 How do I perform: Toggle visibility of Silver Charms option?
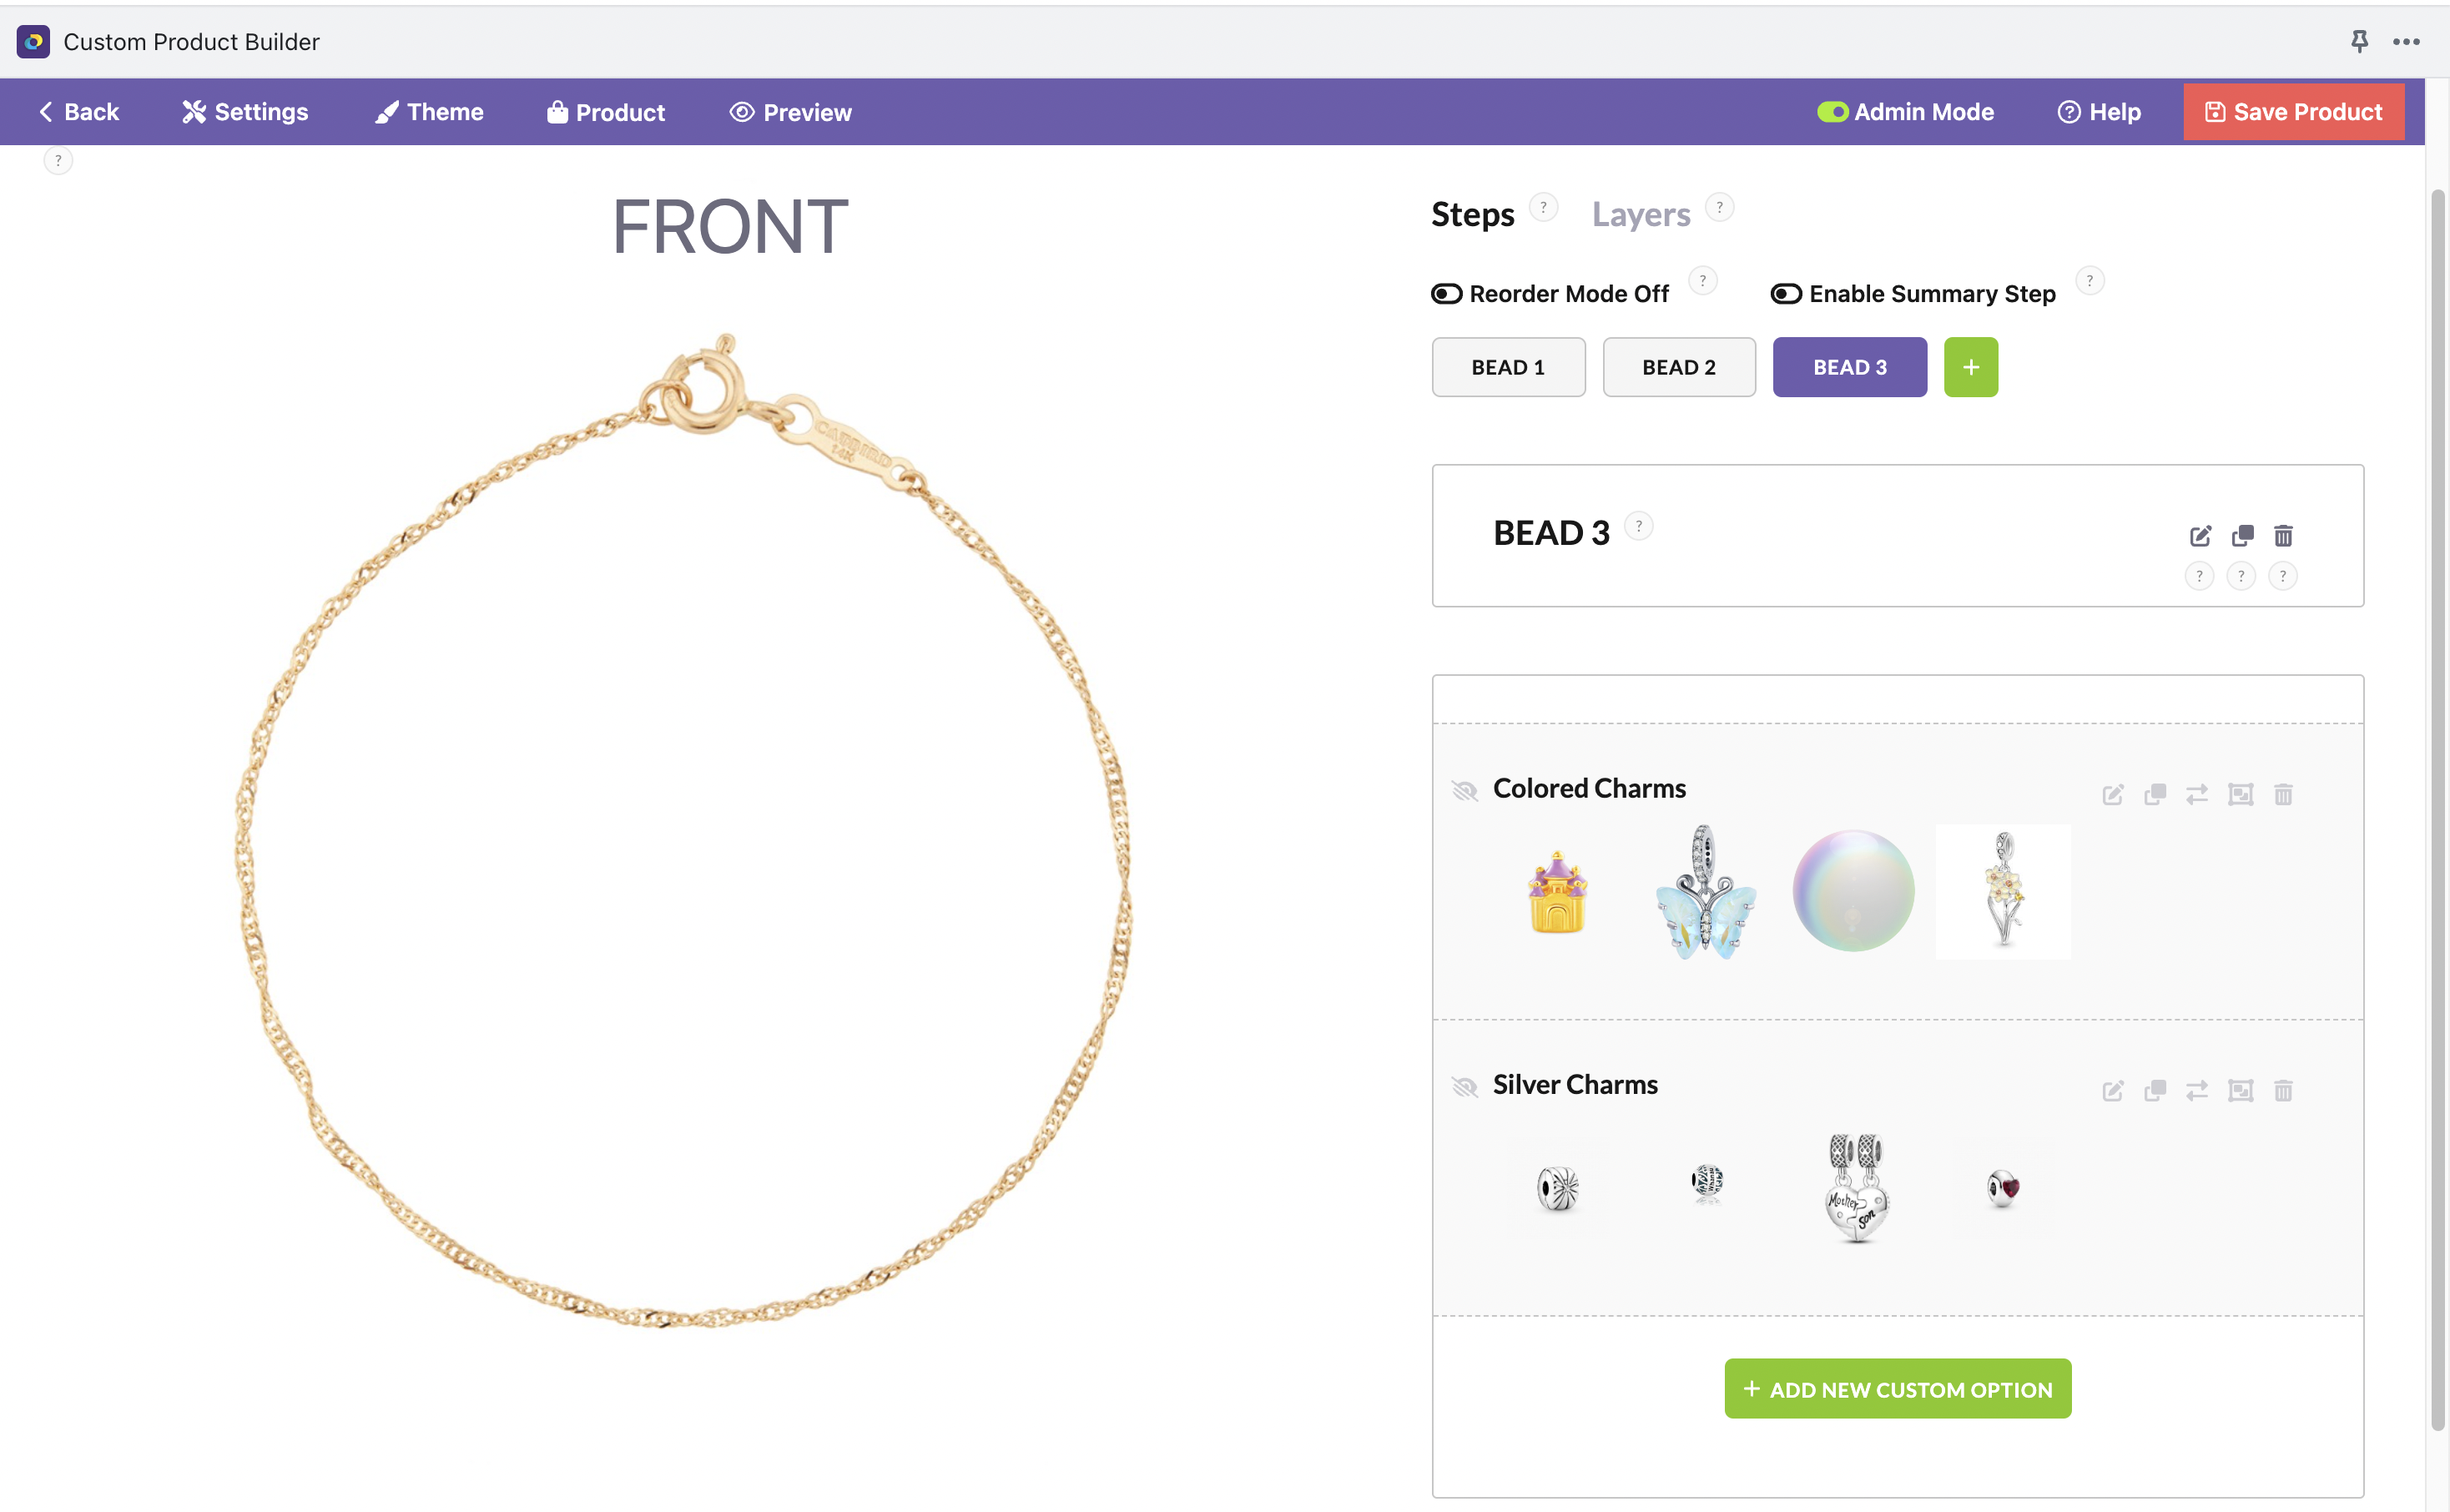tap(1465, 1087)
